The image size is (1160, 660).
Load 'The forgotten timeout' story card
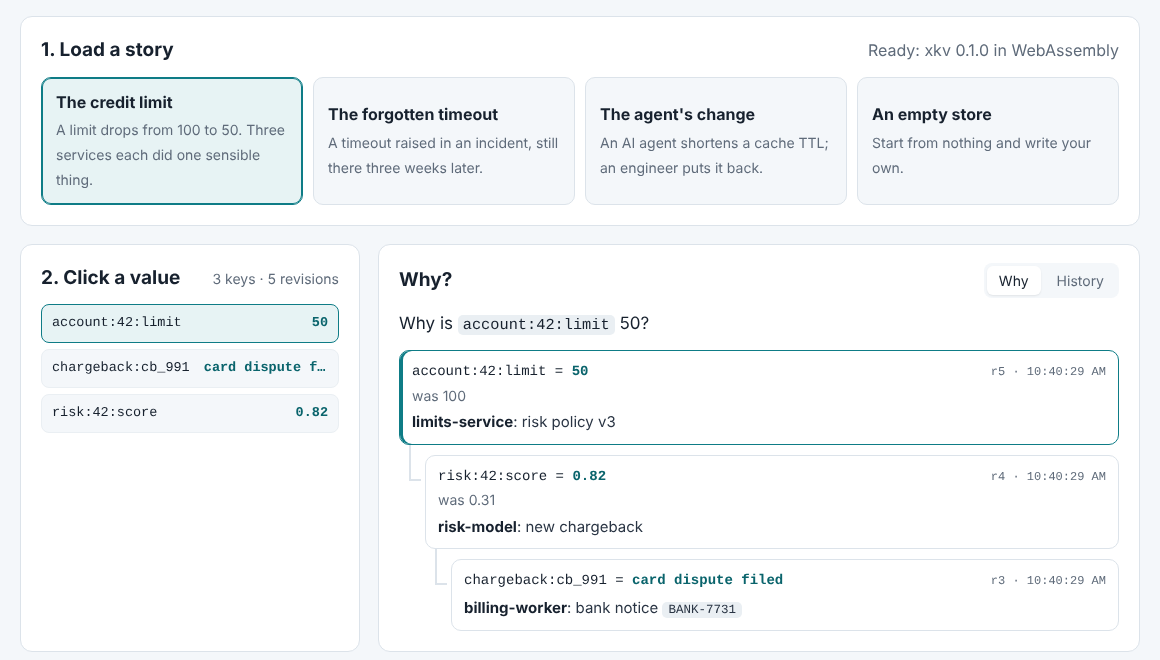click(x=444, y=141)
